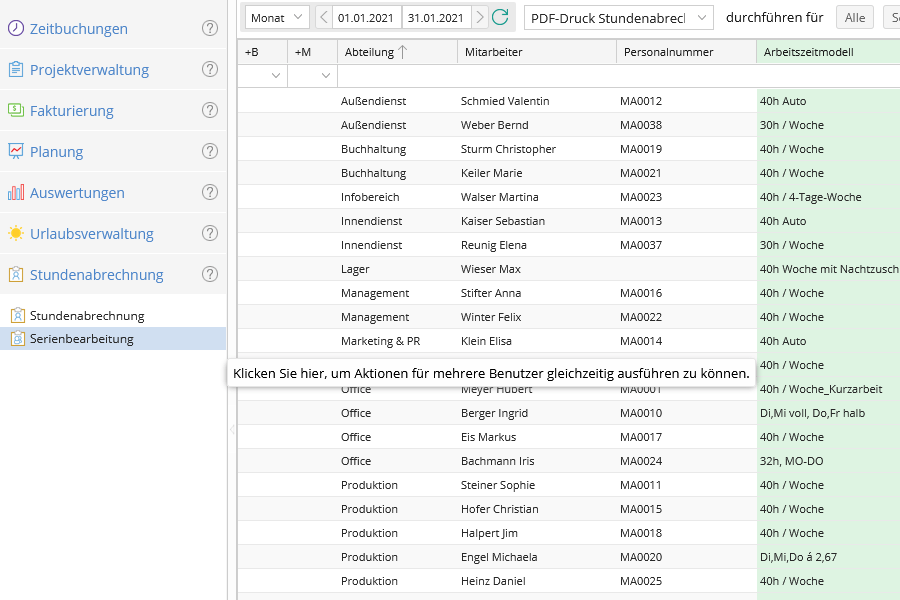Click the Fakturierung money icon

[16, 111]
